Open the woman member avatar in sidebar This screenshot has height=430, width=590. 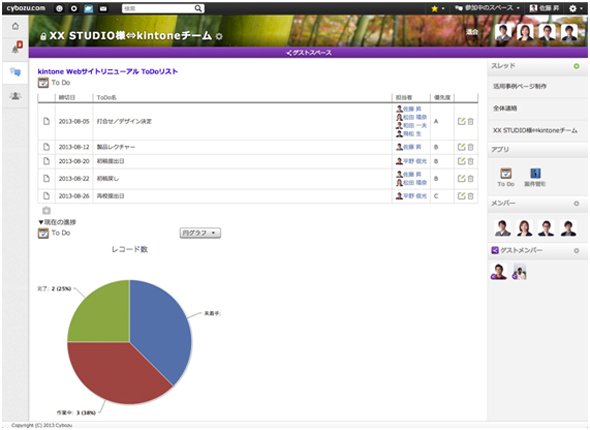coord(525,228)
